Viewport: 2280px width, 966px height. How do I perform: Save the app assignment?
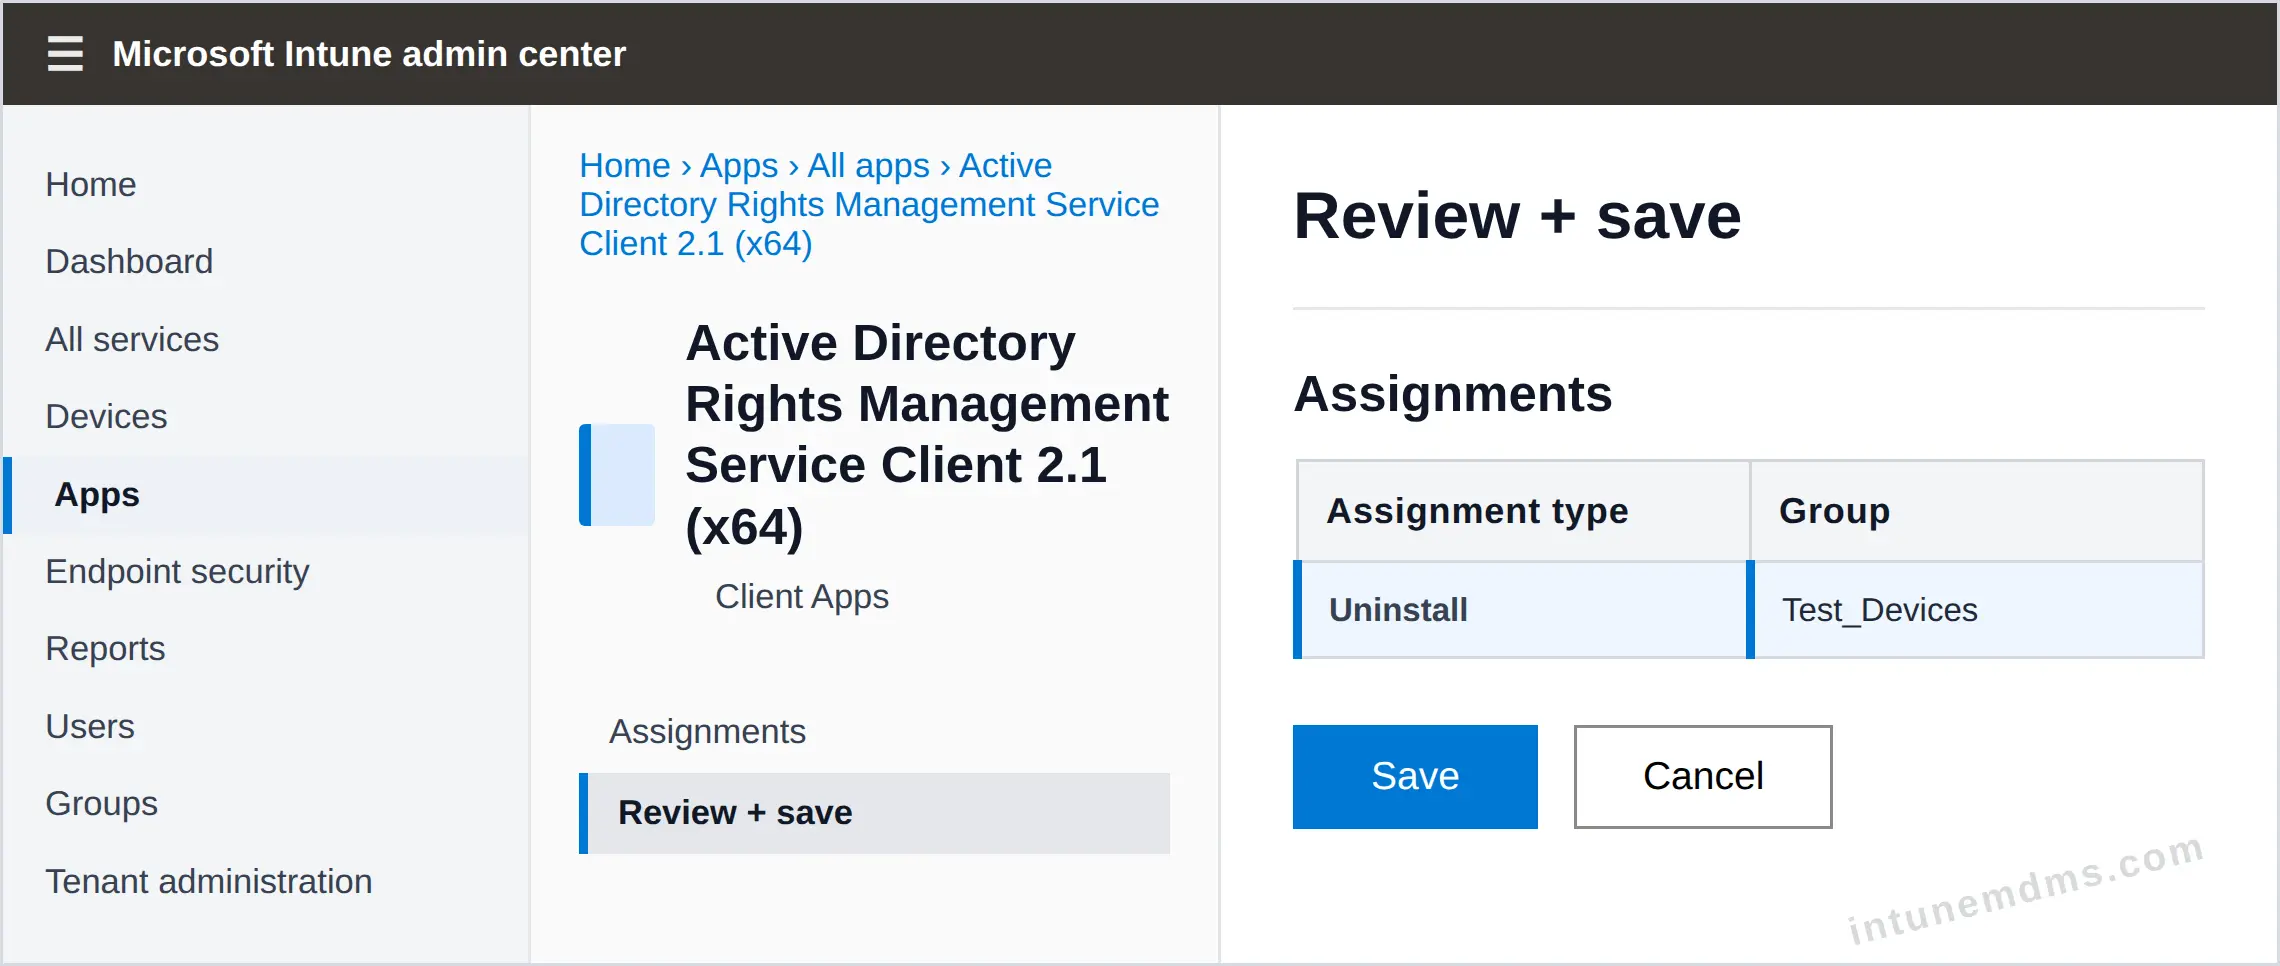(1415, 777)
